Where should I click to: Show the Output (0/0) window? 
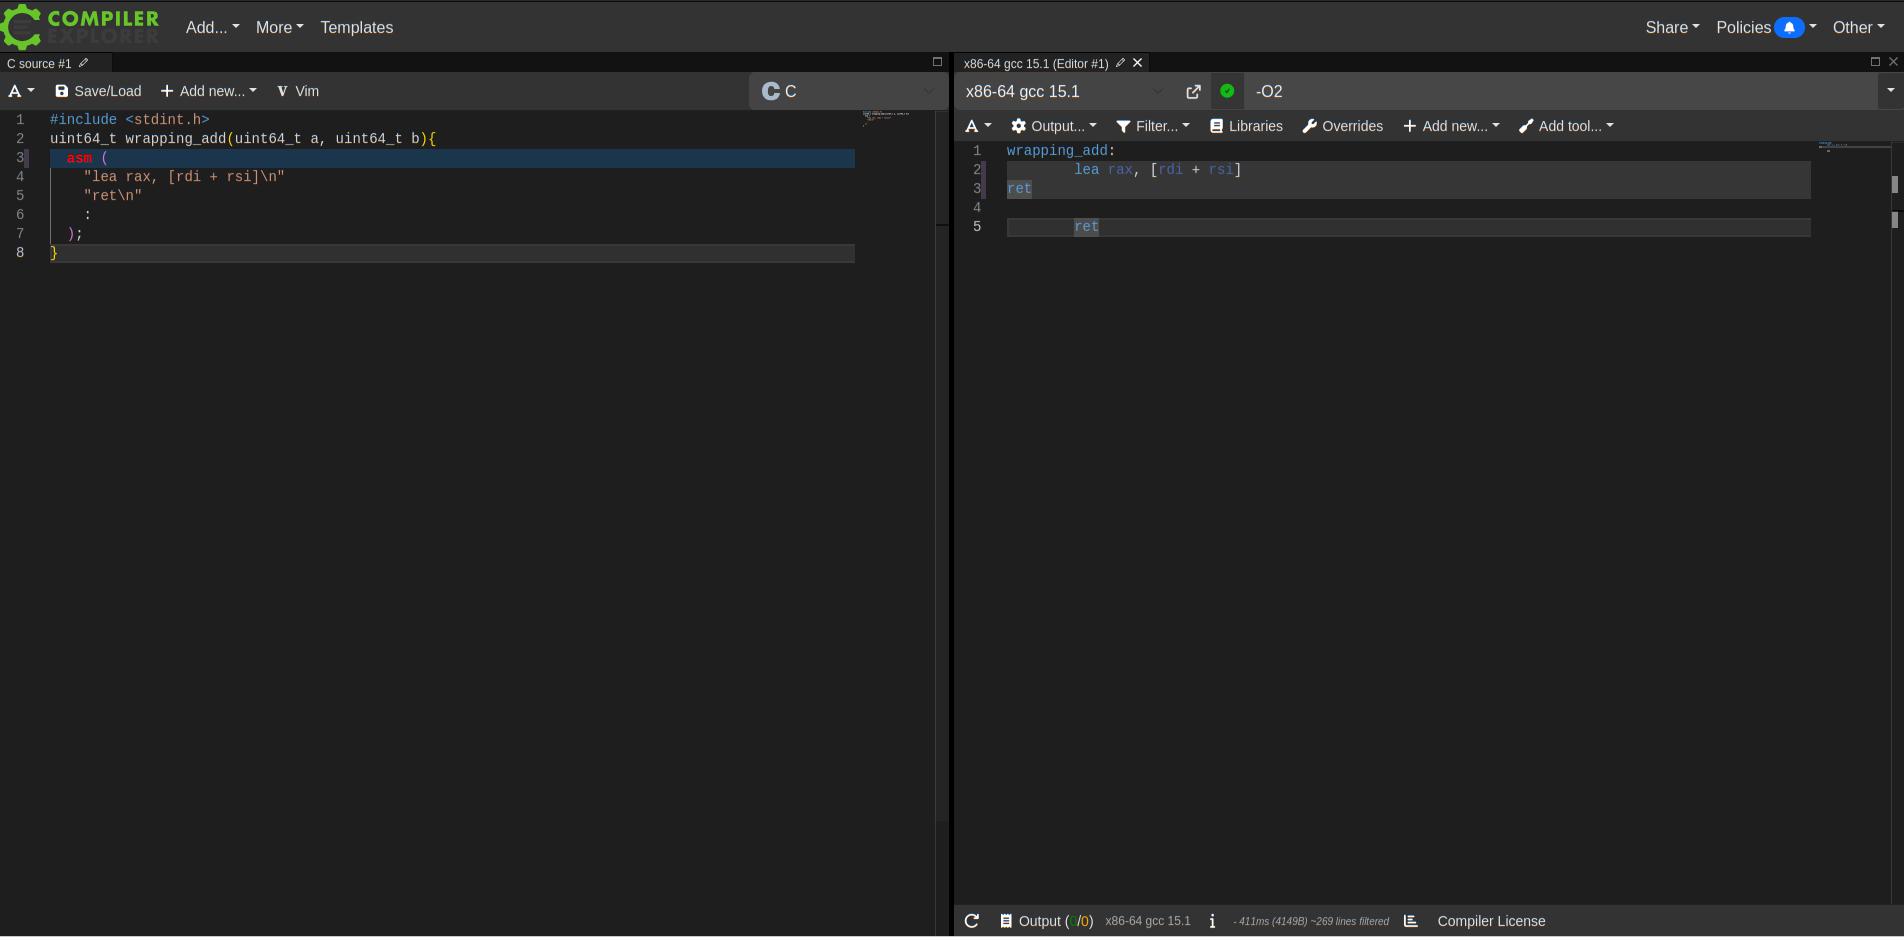point(1046,921)
